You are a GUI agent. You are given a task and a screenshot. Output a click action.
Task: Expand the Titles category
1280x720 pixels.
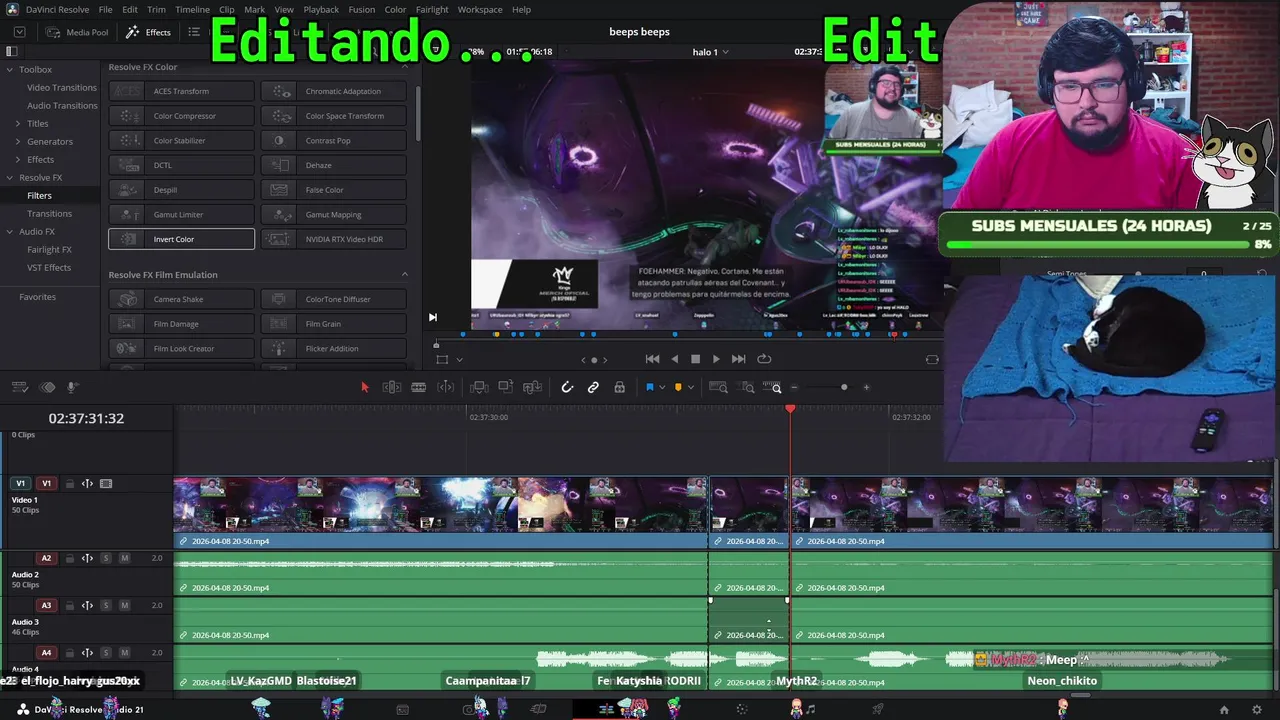[x=18, y=124]
